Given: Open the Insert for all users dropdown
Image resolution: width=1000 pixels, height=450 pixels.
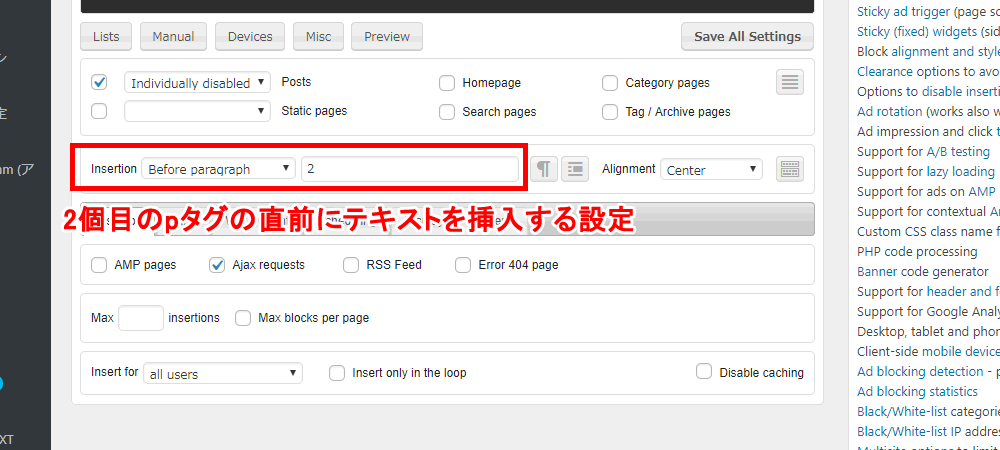Looking at the screenshot, I should click(222, 373).
